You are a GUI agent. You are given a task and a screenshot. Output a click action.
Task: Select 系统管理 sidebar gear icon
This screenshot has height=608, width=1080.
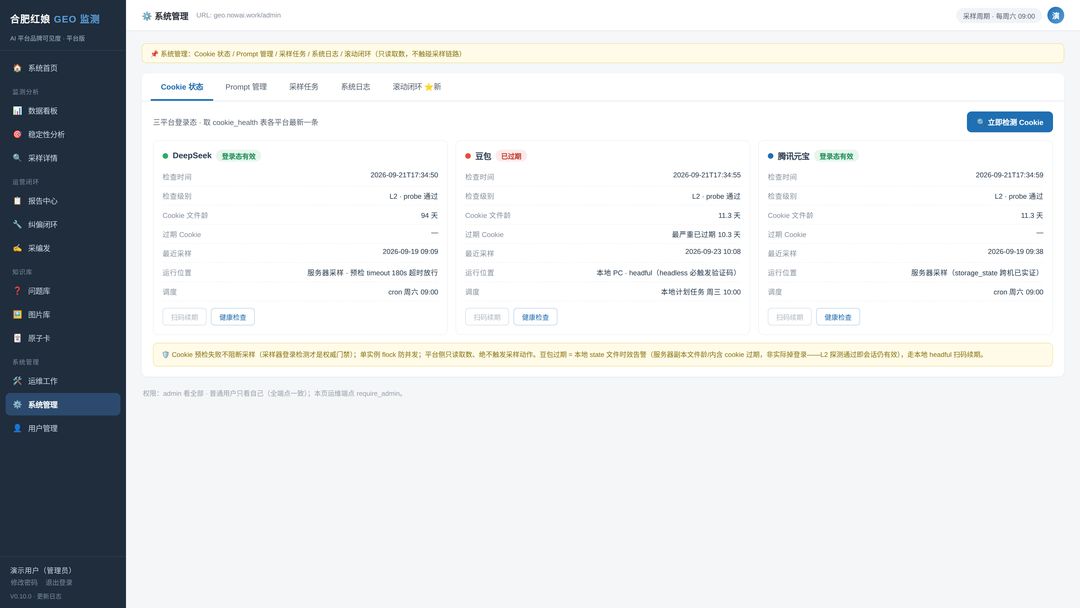17,405
